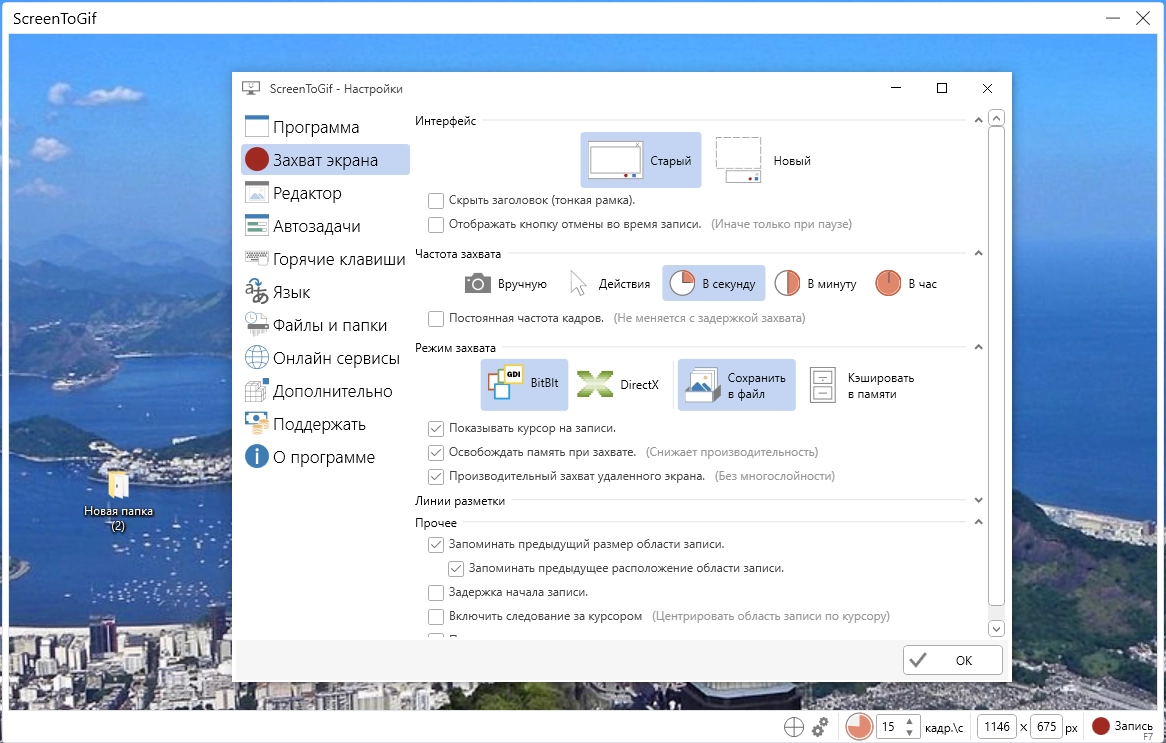Click scrollbar up arrow in settings
The image size is (1166, 743).
tap(996, 118)
